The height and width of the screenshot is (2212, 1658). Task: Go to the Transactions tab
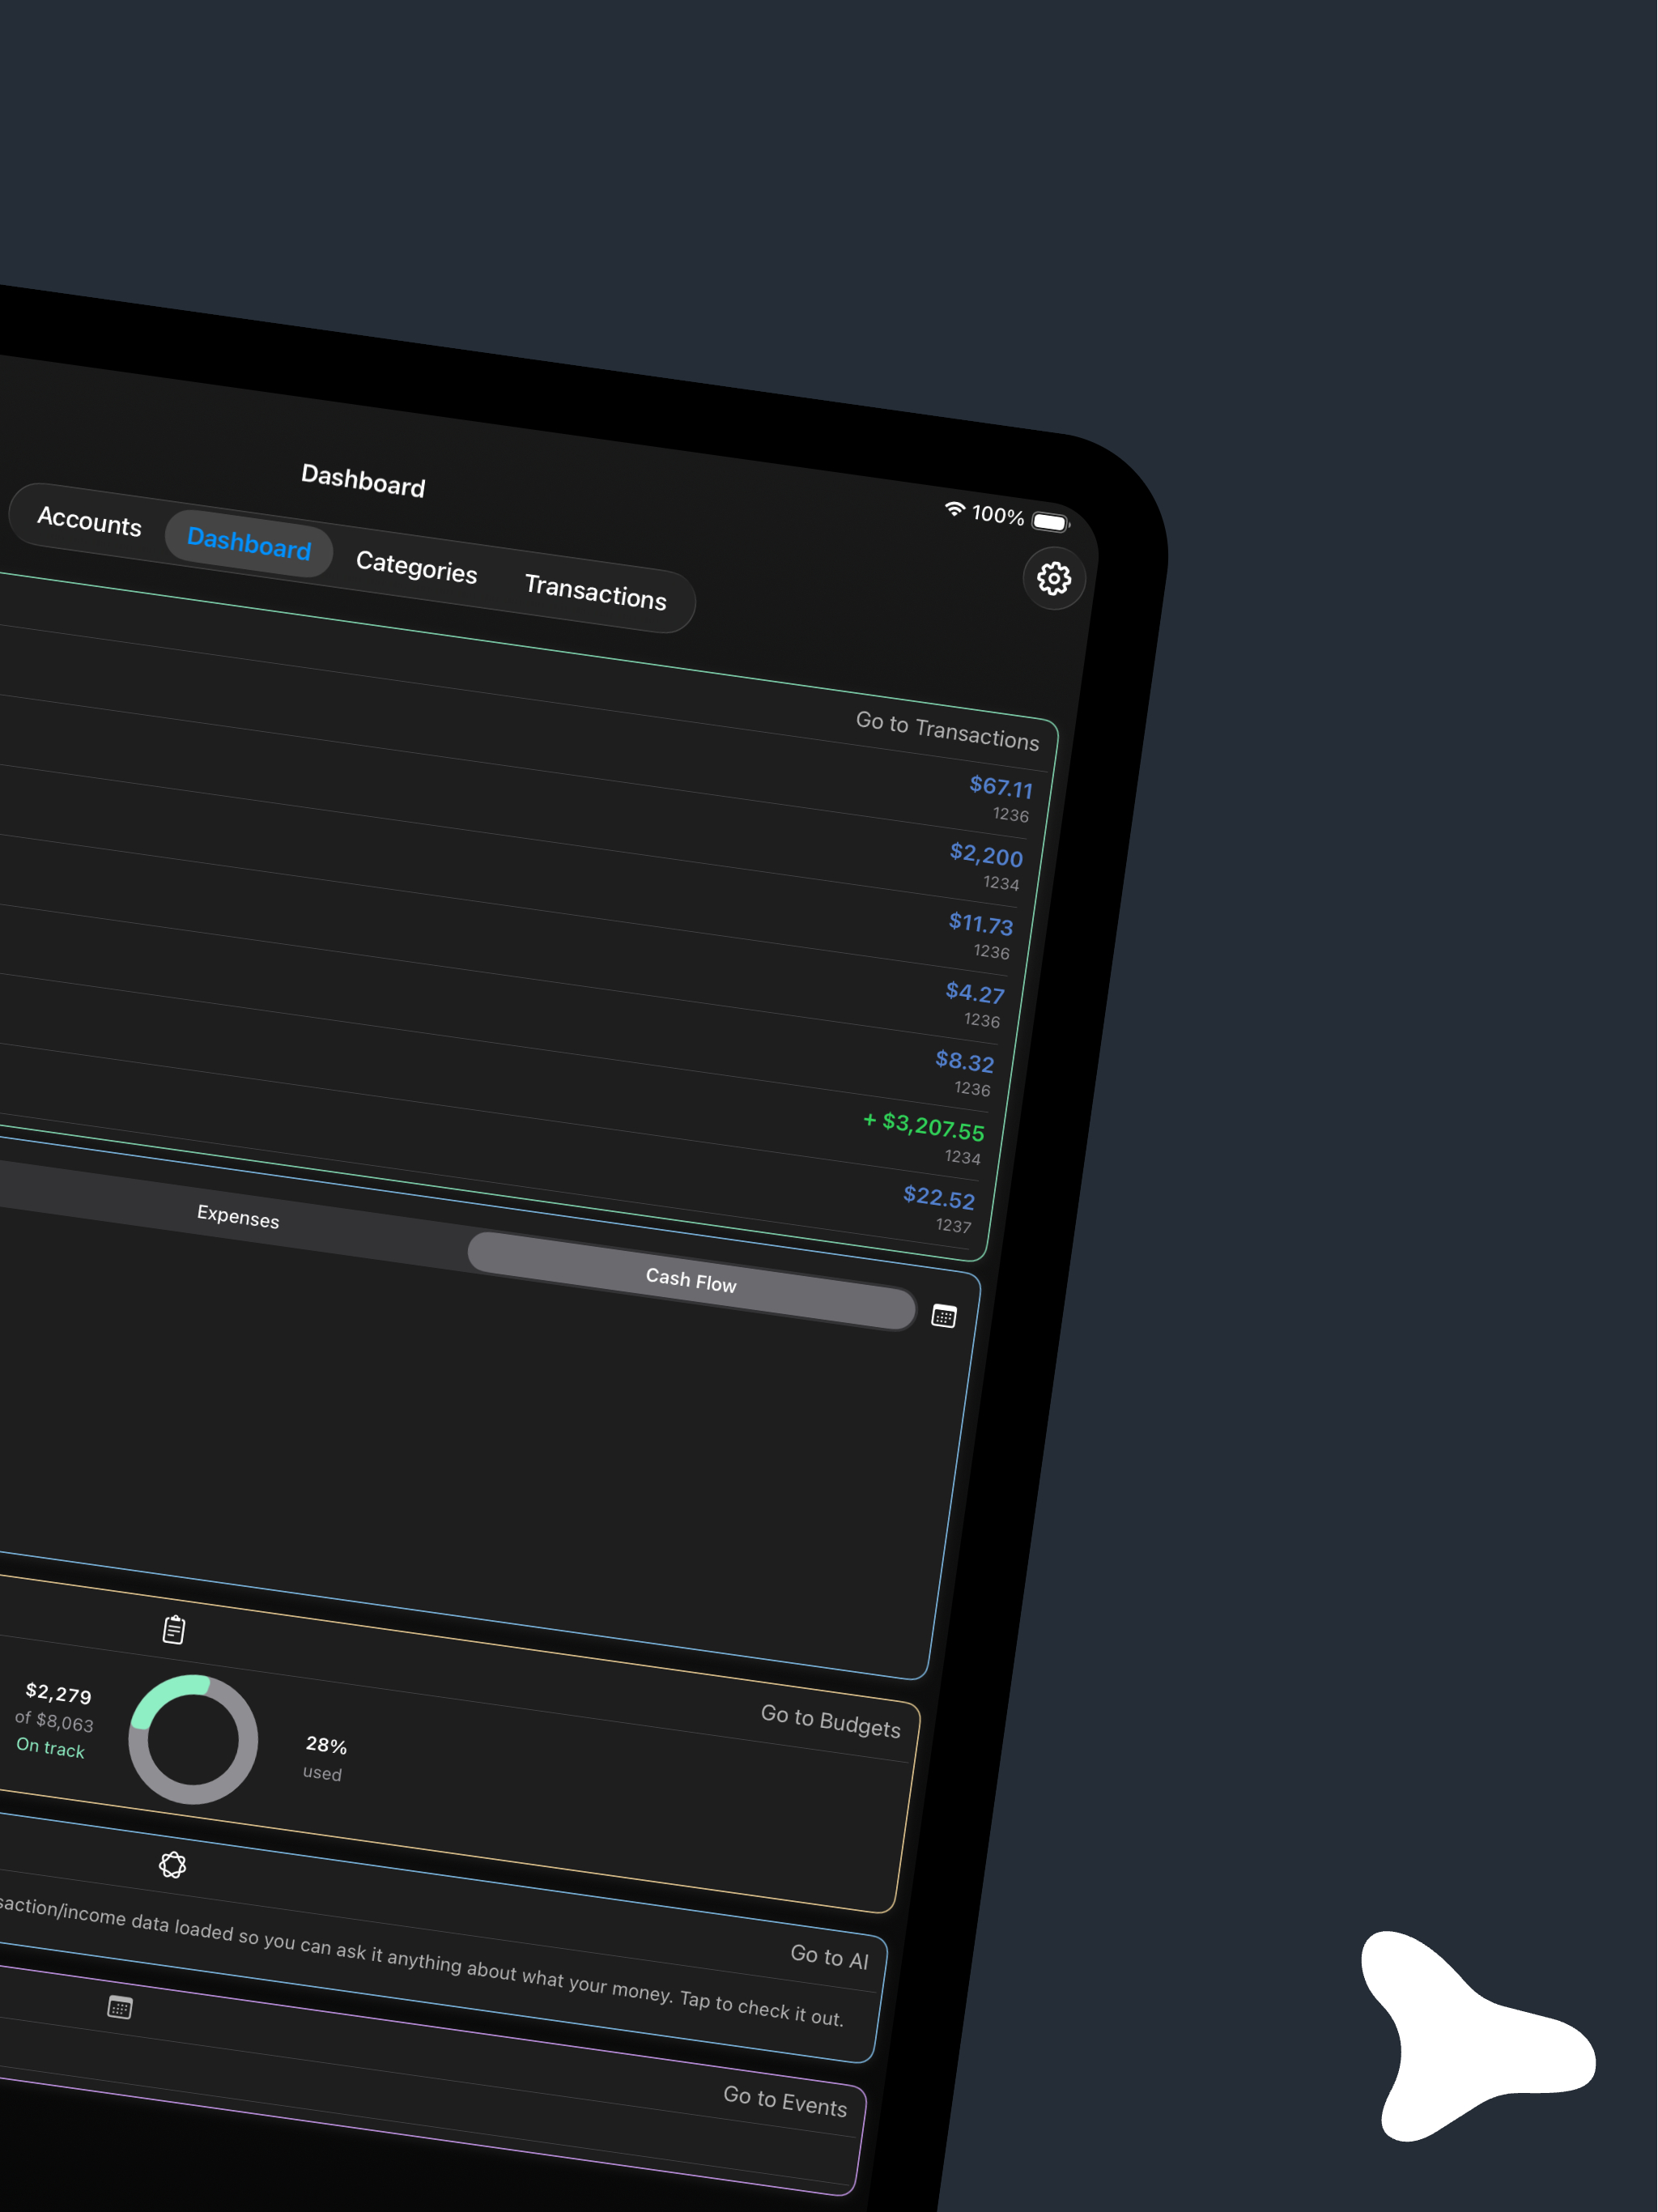[595, 591]
